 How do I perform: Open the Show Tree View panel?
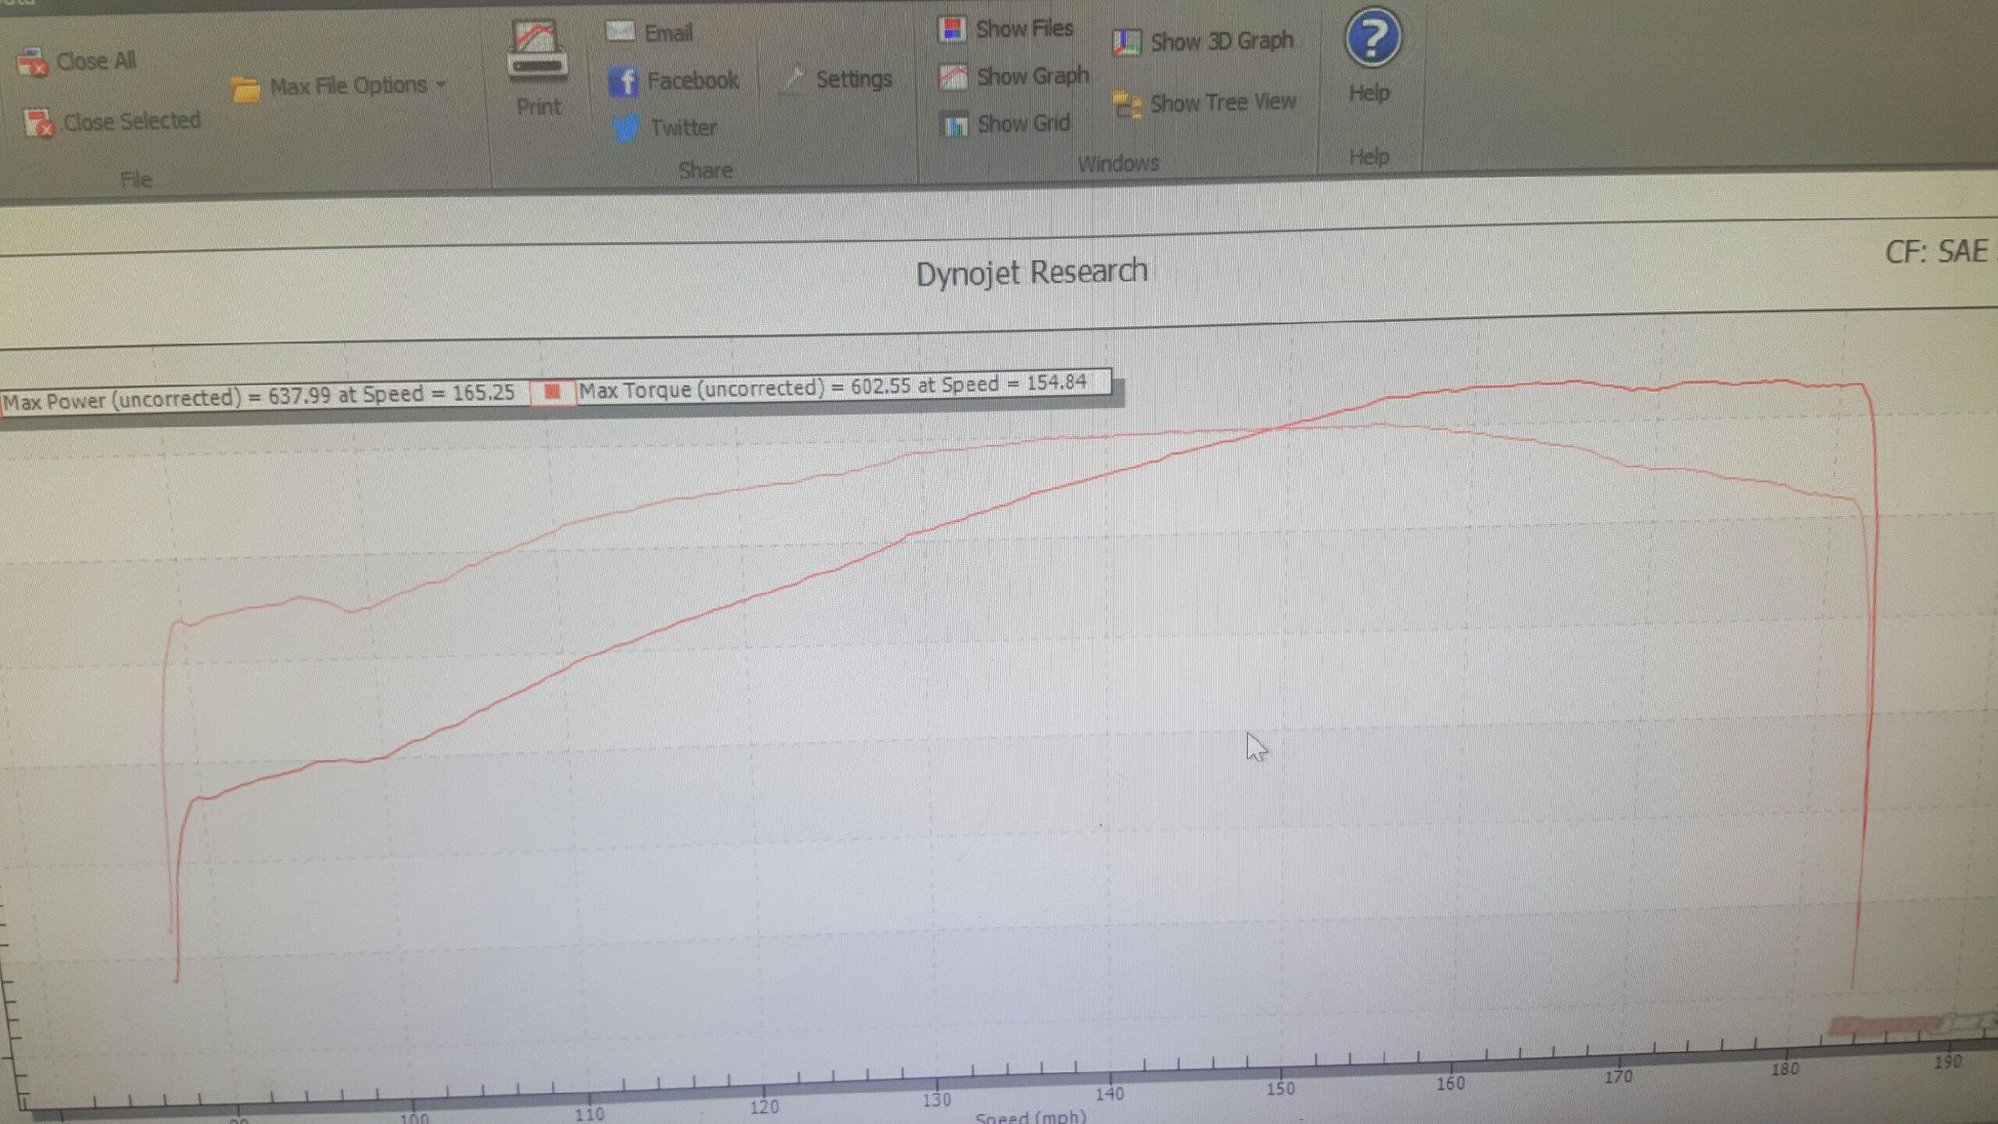coord(1204,103)
